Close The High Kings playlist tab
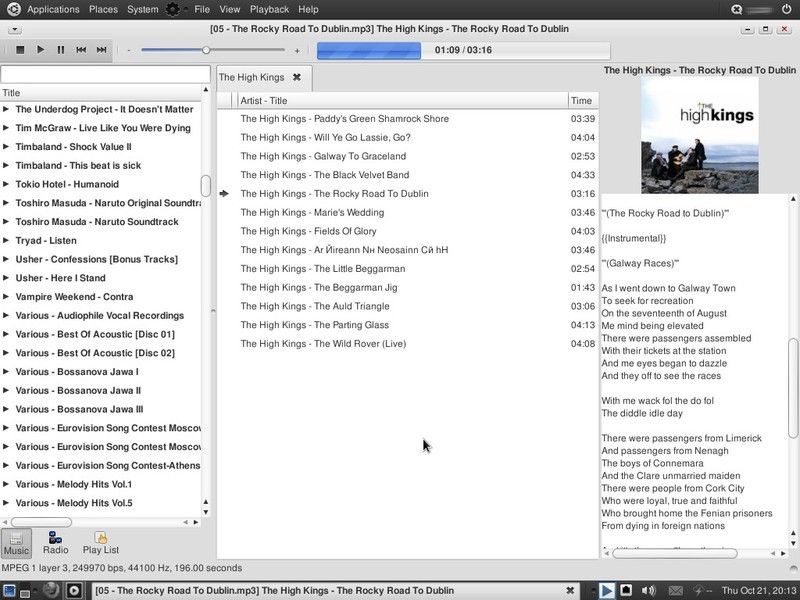The height and width of the screenshot is (600, 800). click(296, 77)
